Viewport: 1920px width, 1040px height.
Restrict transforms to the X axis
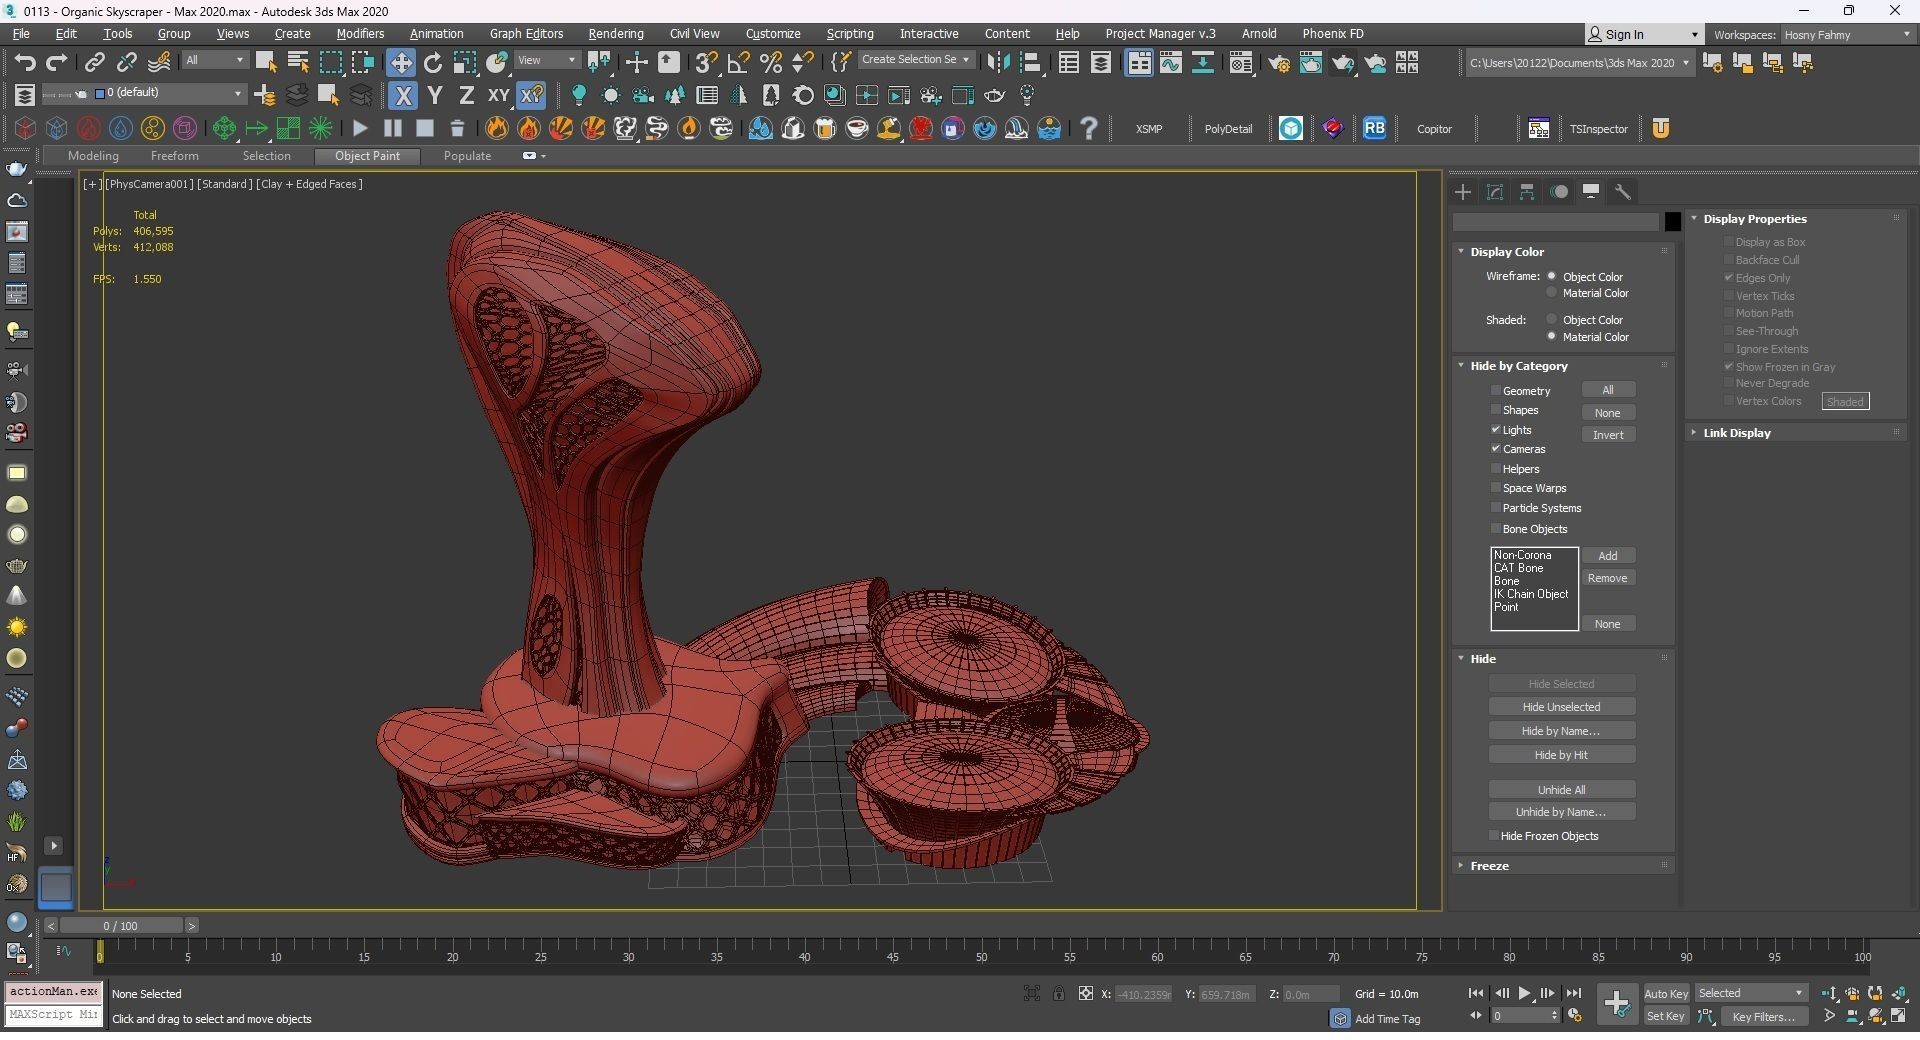click(x=403, y=96)
